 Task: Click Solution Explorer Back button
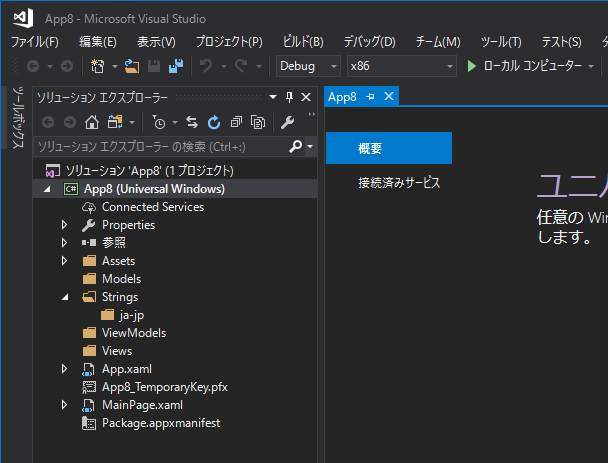48,123
